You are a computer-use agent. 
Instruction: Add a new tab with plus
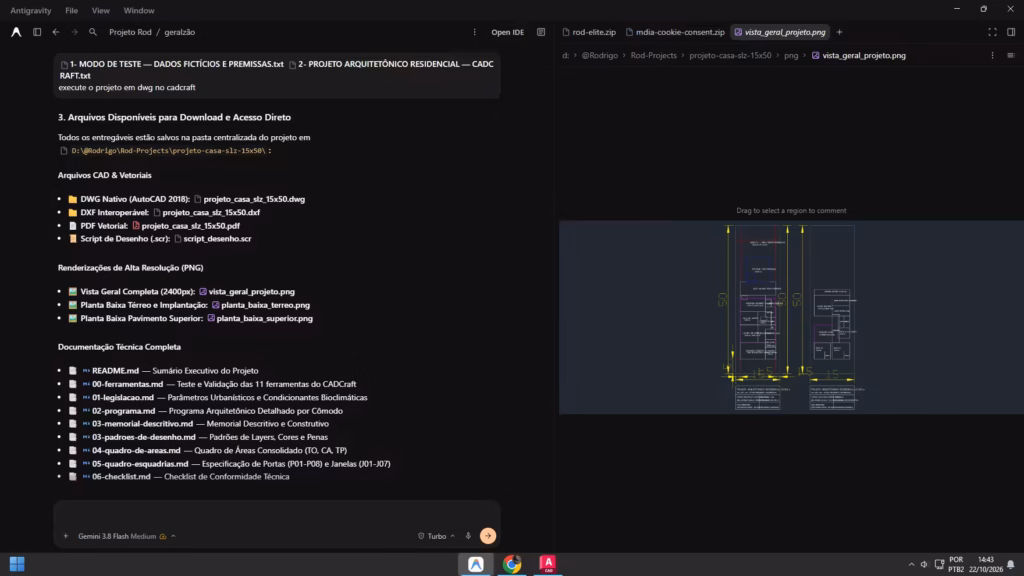point(840,32)
